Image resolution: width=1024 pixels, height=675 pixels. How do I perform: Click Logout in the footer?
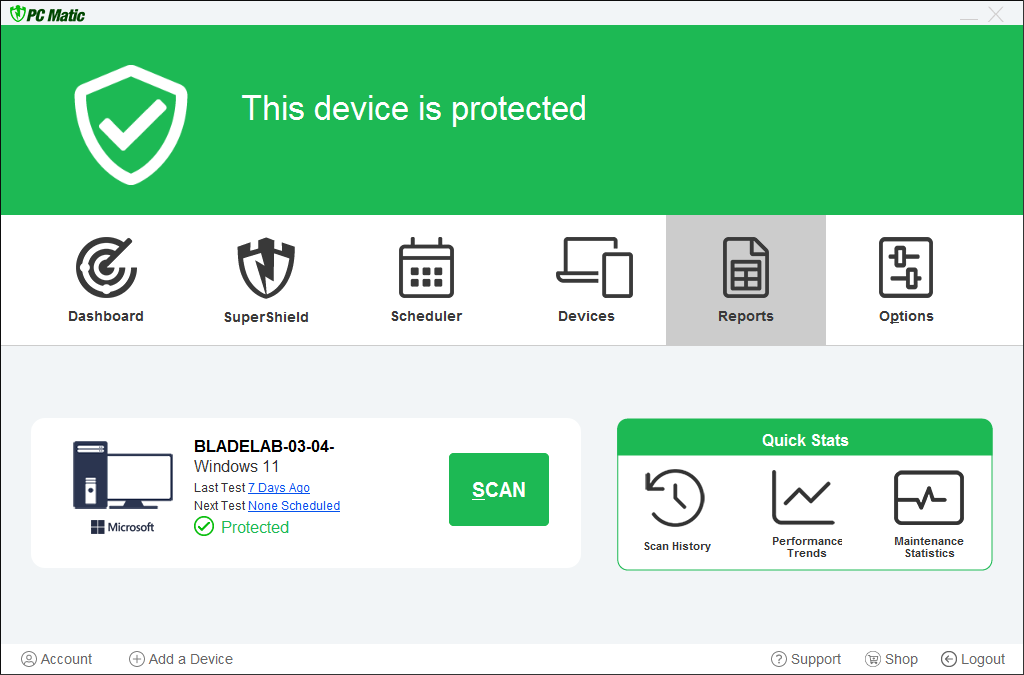point(973,659)
